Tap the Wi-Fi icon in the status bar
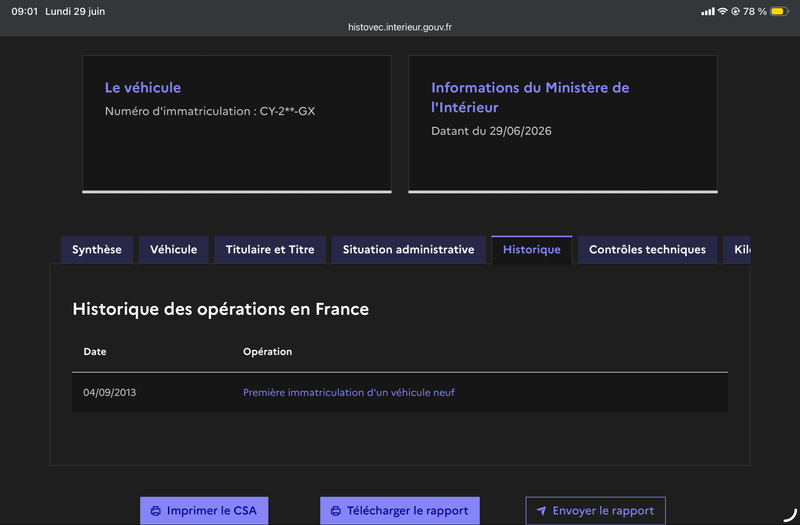 pyautogui.click(x=722, y=11)
